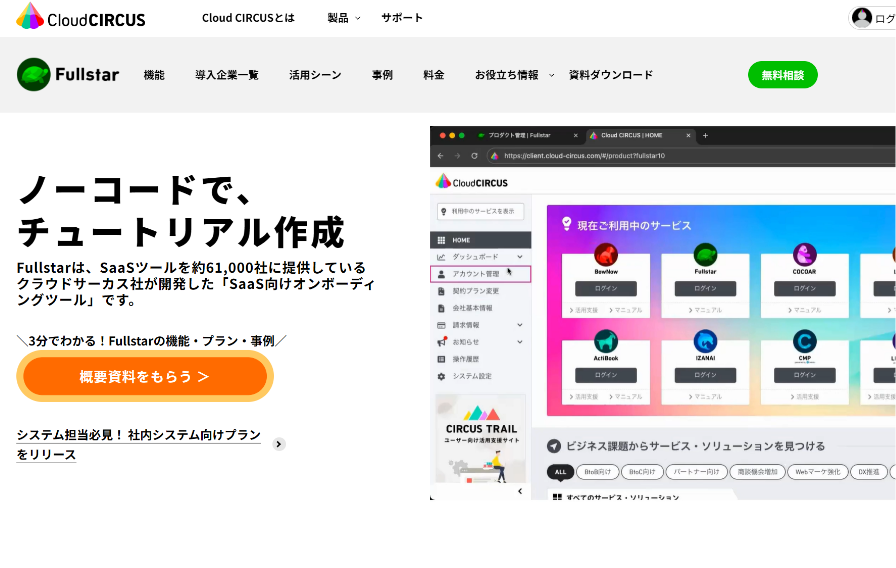Open the 料金 pricing menu item
The width and height of the screenshot is (896, 568).
tap(434, 75)
